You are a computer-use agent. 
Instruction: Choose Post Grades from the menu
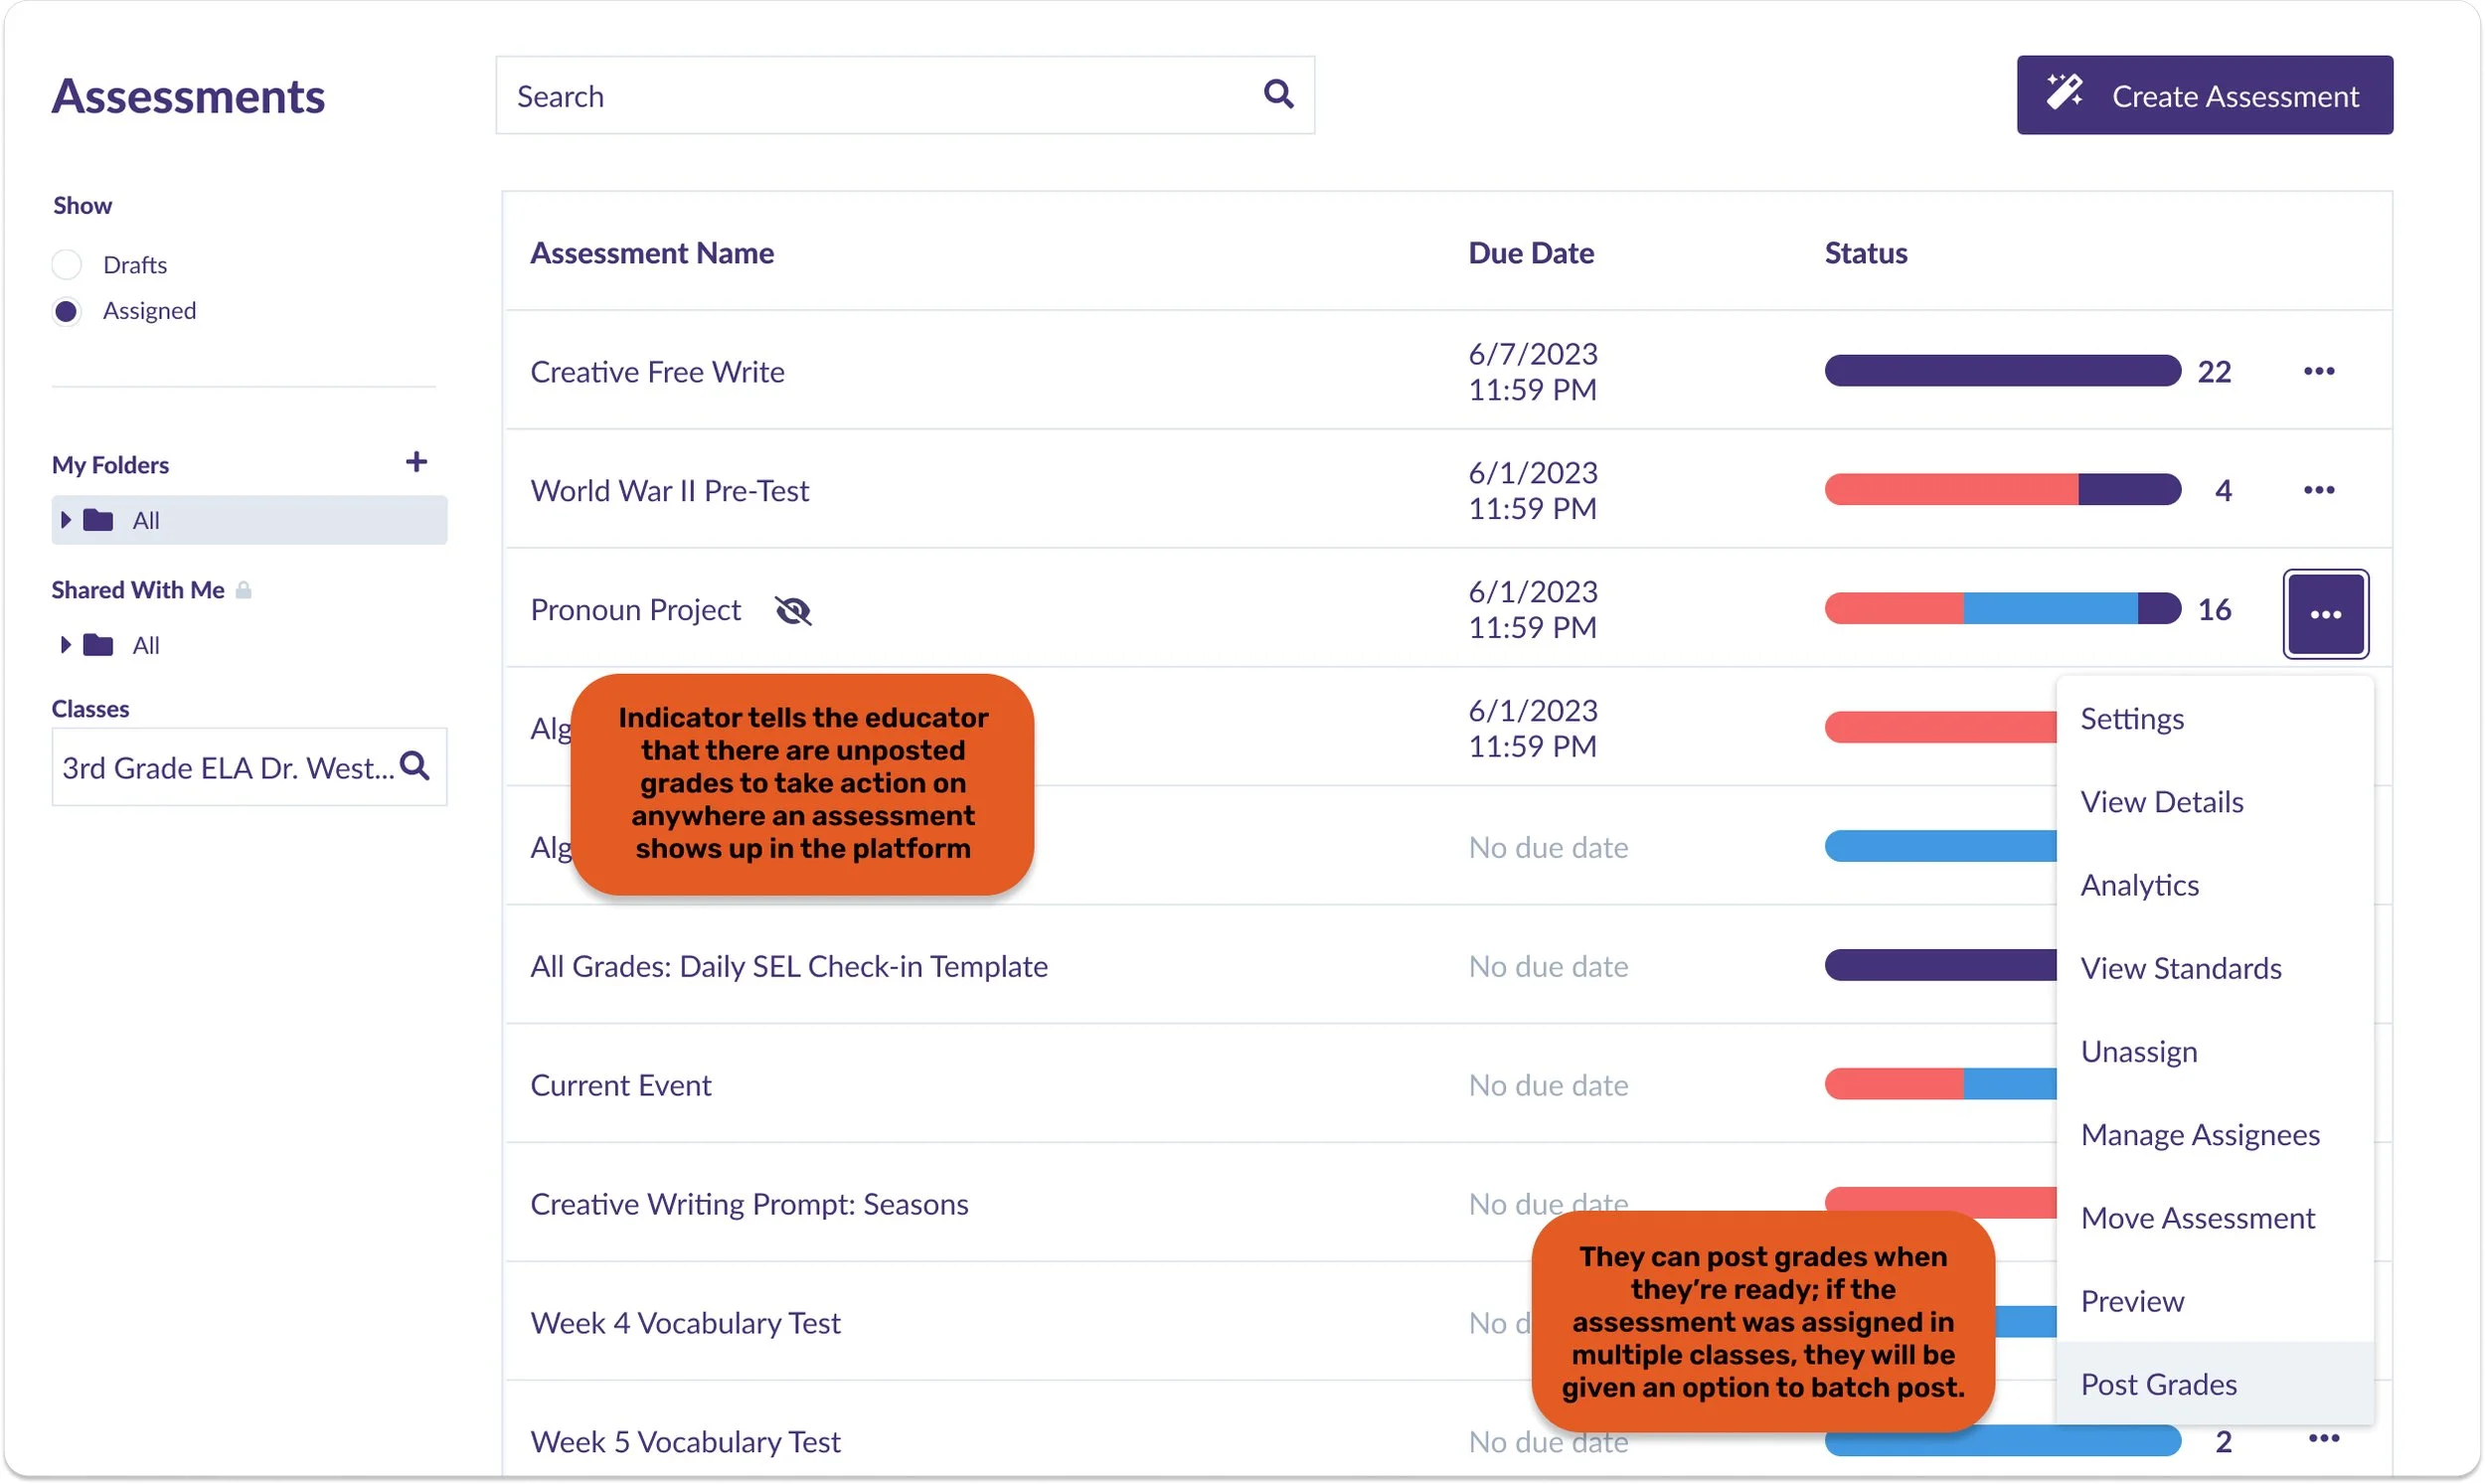[x=2158, y=1384]
